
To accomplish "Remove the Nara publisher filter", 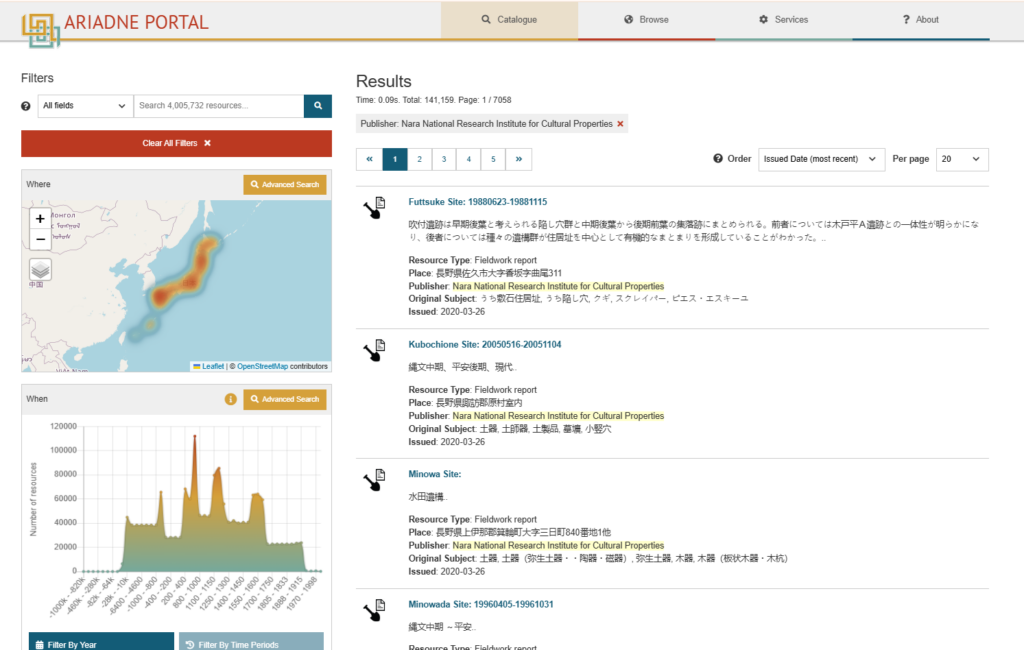I will pyautogui.click(x=620, y=124).
